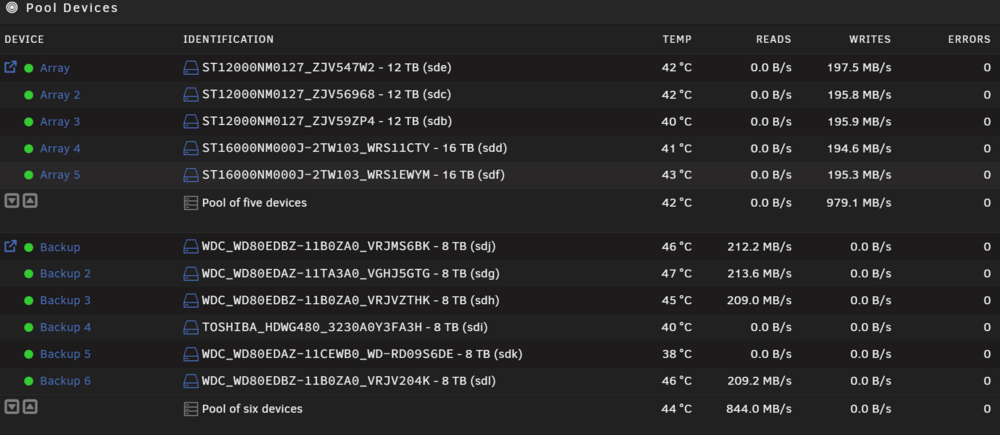
Task: Open the Array pool external link icon
Action: pyautogui.click(x=10, y=67)
